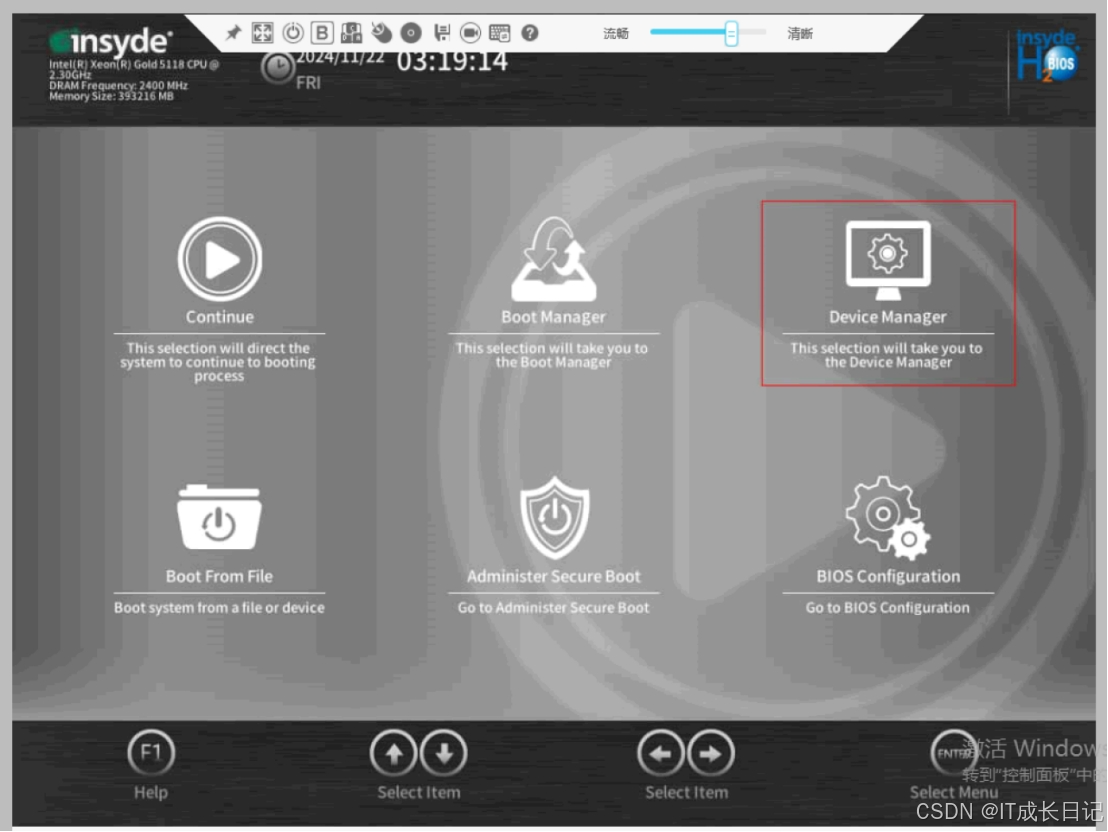Click the Insyde H2O BIOS logo
The width and height of the screenshot is (1108, 832).
[1047, 55]
